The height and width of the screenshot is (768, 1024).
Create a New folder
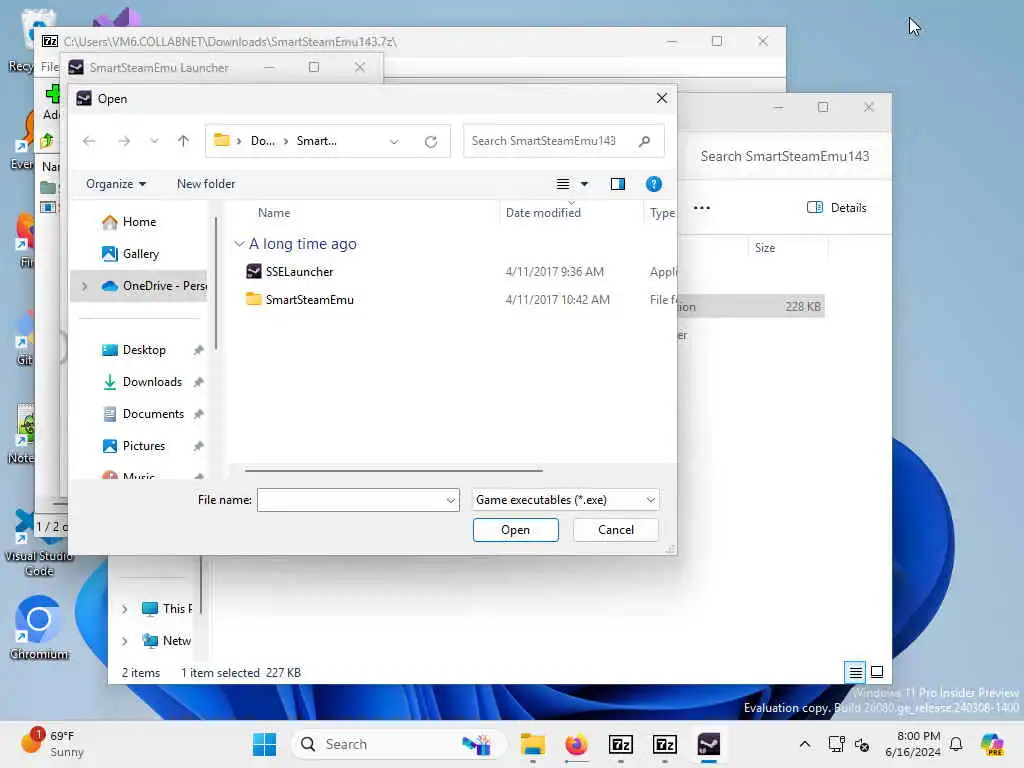pos(206,184)
